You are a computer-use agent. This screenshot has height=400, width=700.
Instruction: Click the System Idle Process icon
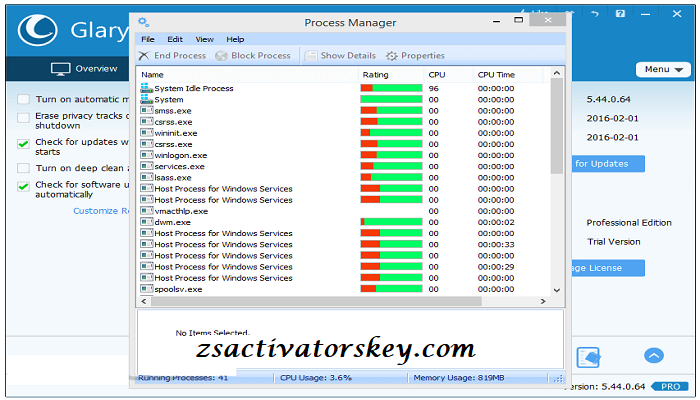pyautogui.click(x=146, y=88)
